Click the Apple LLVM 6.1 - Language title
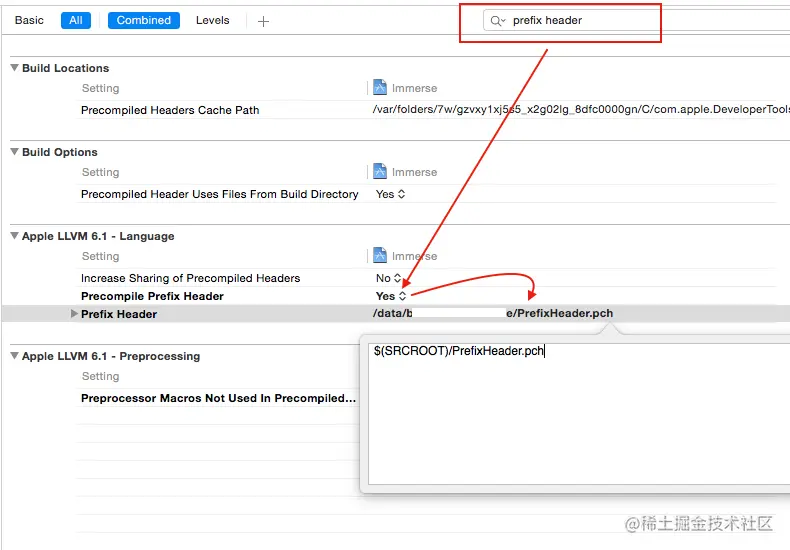The image size is (790, 550). point(98,236)
